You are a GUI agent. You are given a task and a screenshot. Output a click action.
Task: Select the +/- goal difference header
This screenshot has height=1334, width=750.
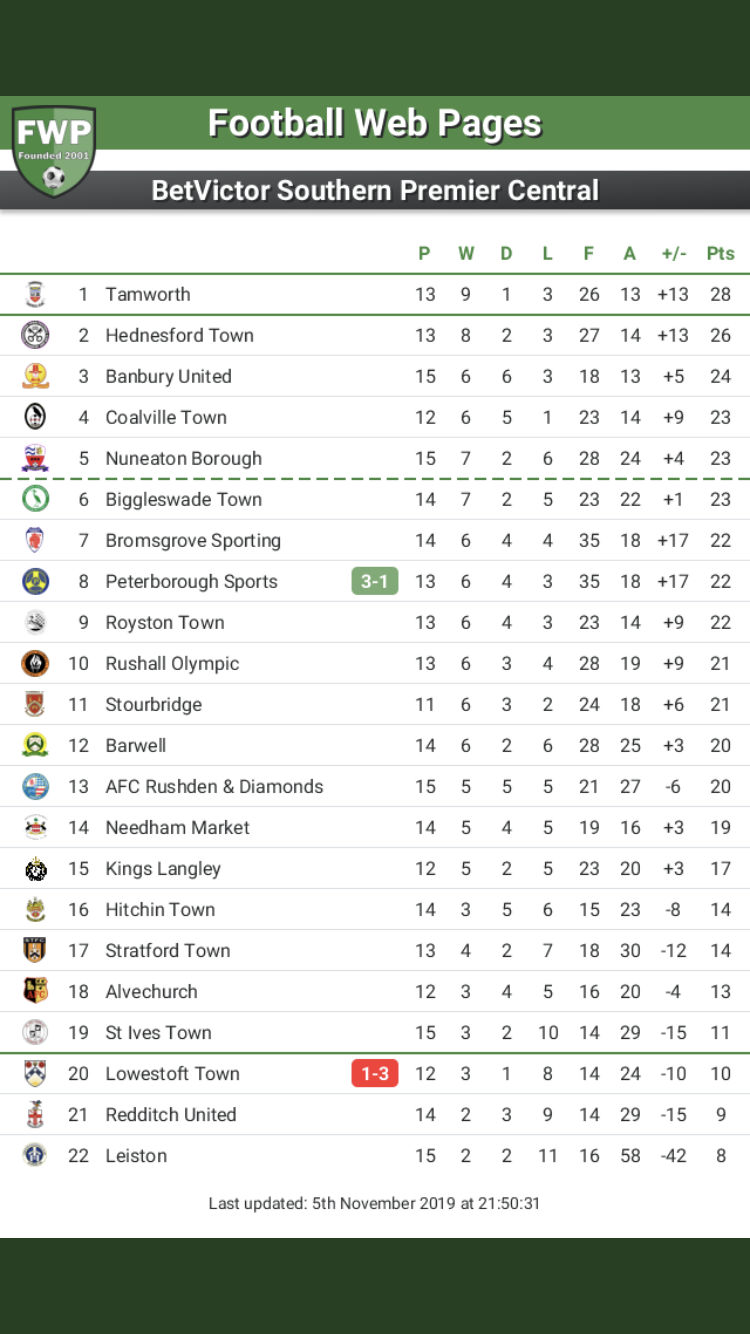673,253
